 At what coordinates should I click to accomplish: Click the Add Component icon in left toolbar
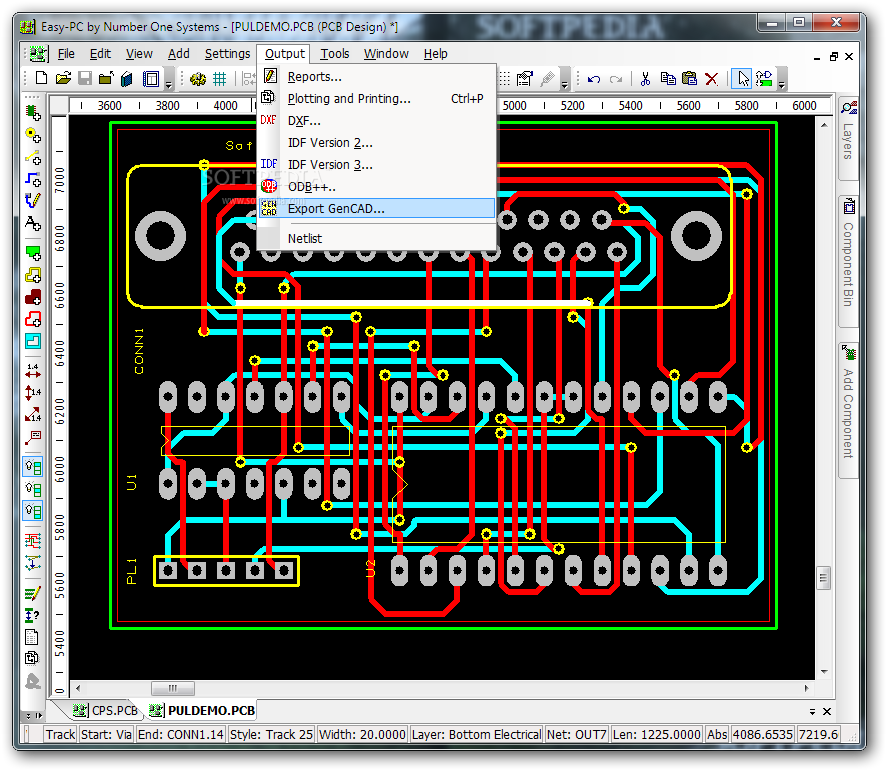(33, 113)
